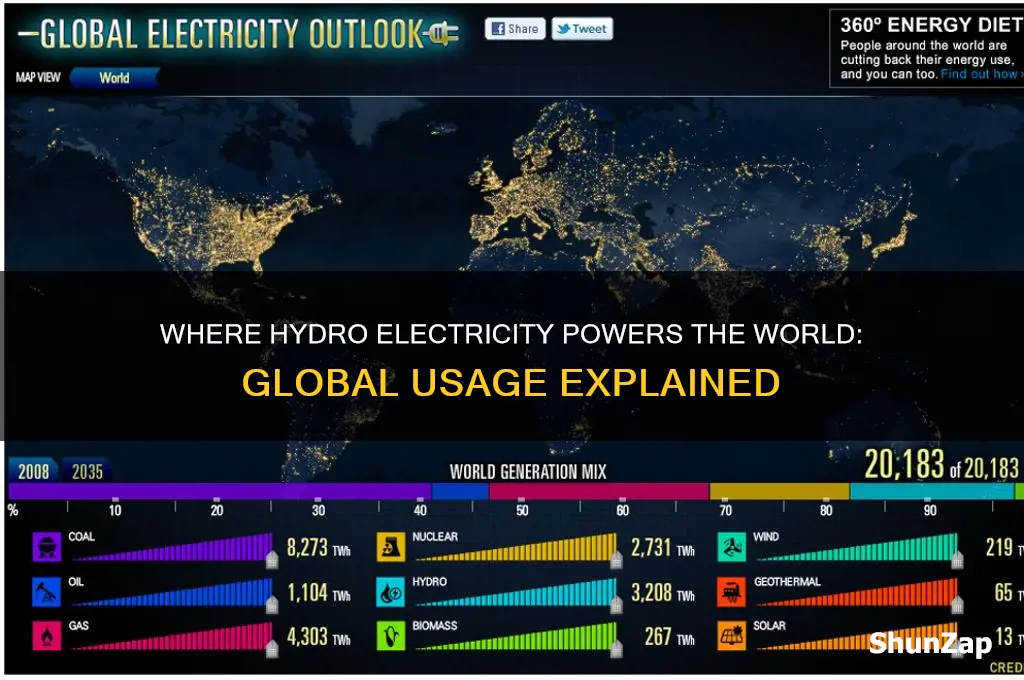Click the 2,731 TWh nuclear value
Screen dimensions: 1024x680
click(663, 548)
